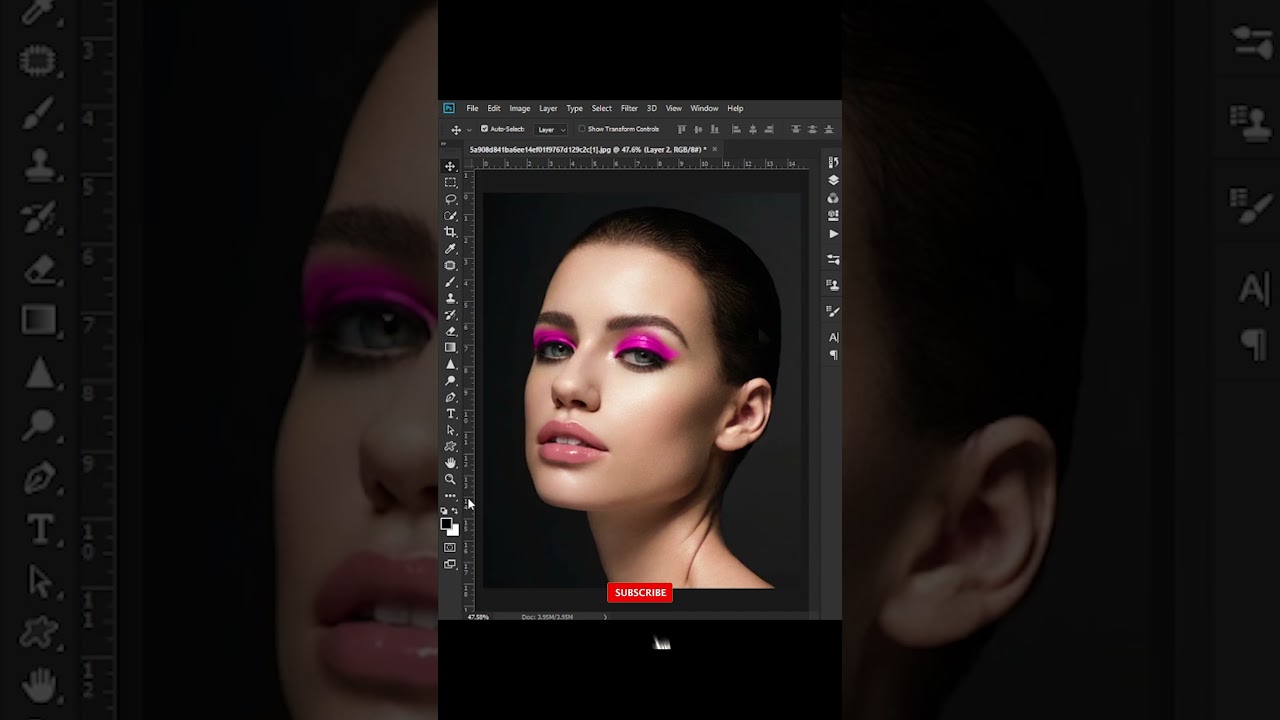This screenshot has width=1280, height=720.
Task: Open the View menu
Action: (674, 108)
